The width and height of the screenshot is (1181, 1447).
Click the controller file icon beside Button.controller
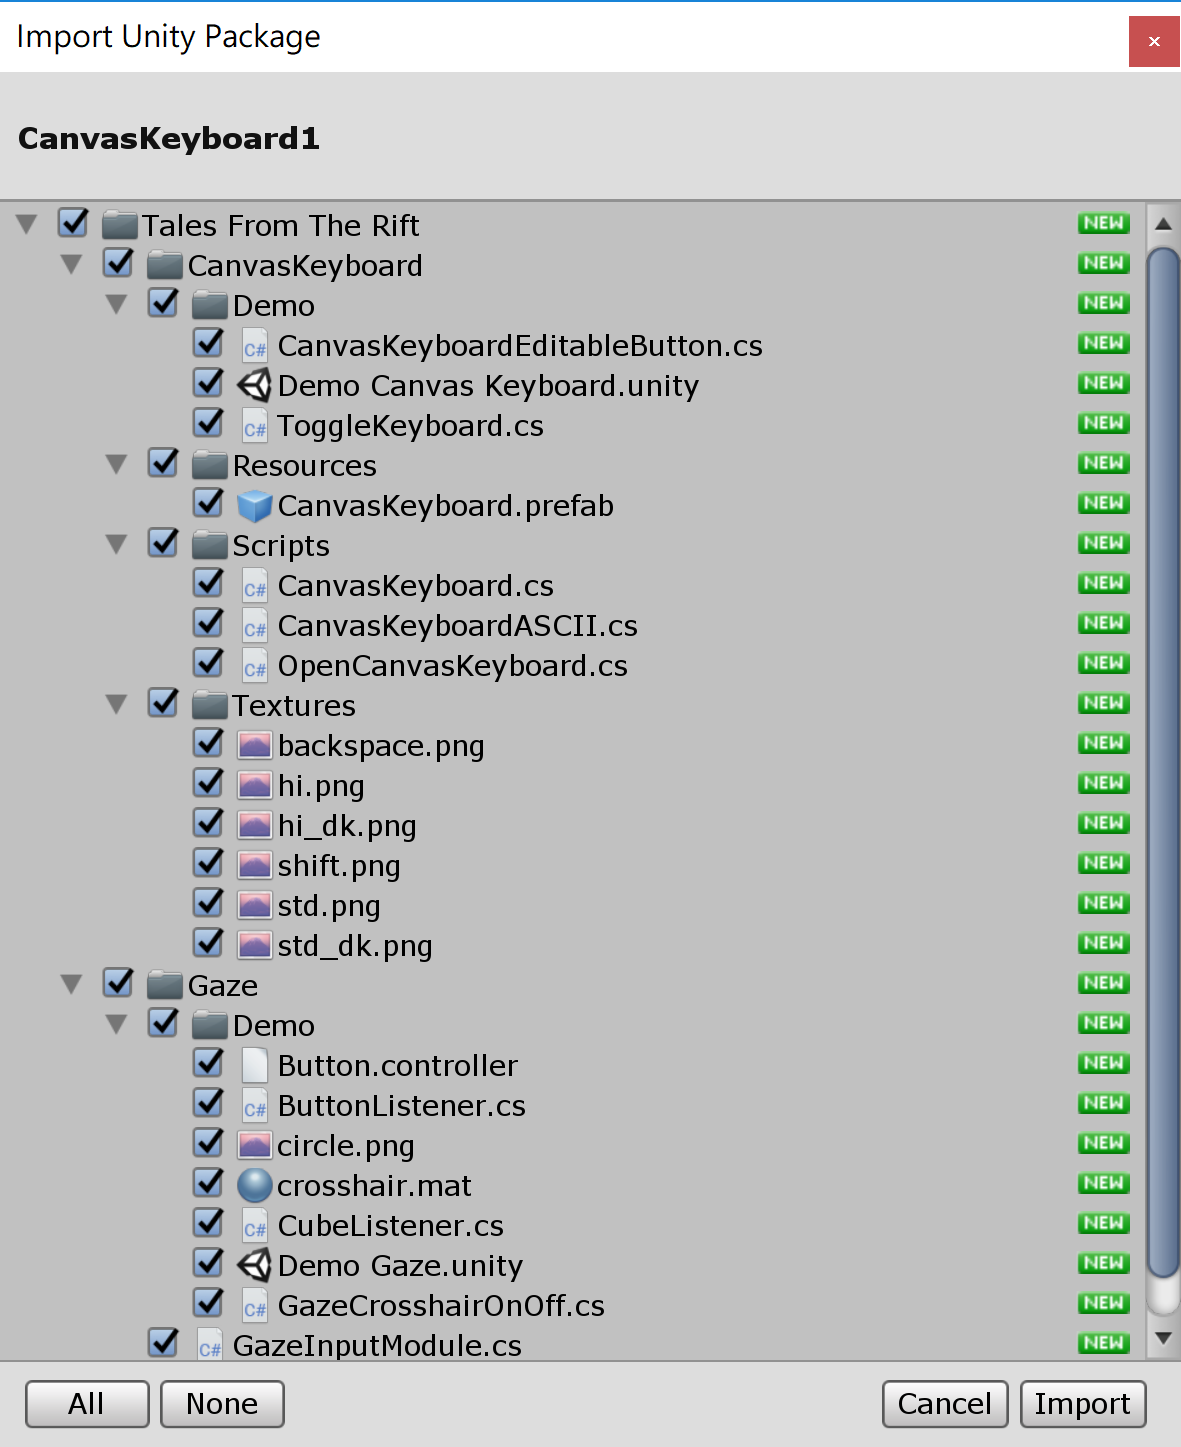pos(252,1063)
